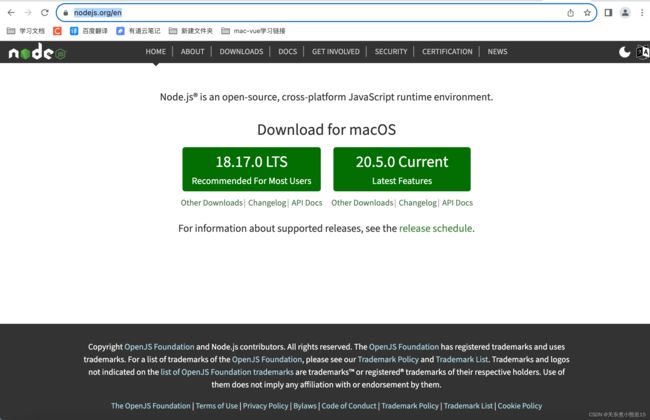Open the 新建文件夹 bookmarks folder
650x420 pixels.
tap(191, 31)
